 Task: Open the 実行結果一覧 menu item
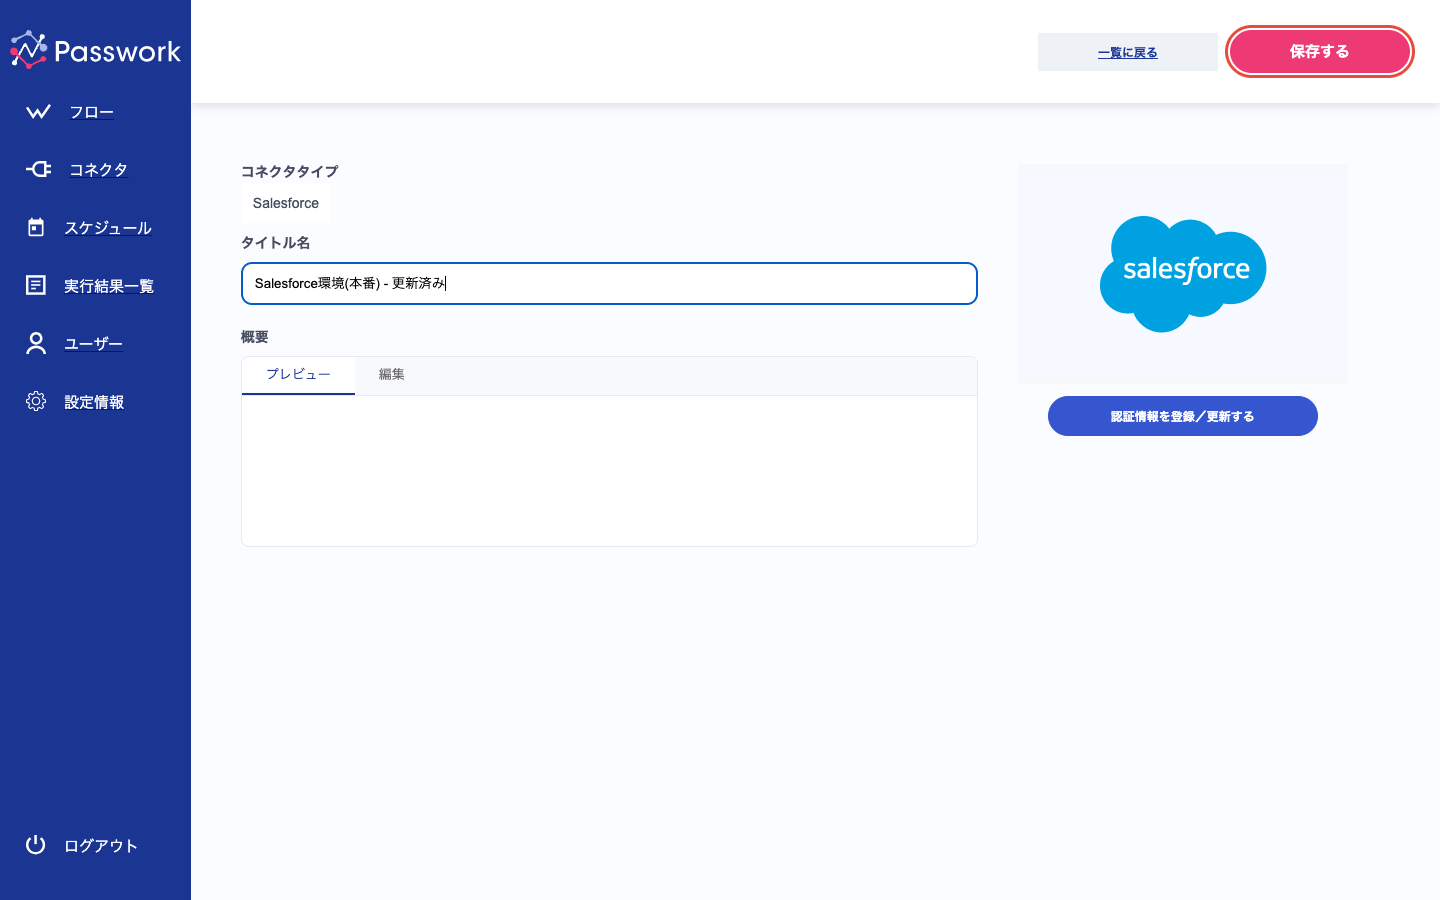click(x=109, y=286)
